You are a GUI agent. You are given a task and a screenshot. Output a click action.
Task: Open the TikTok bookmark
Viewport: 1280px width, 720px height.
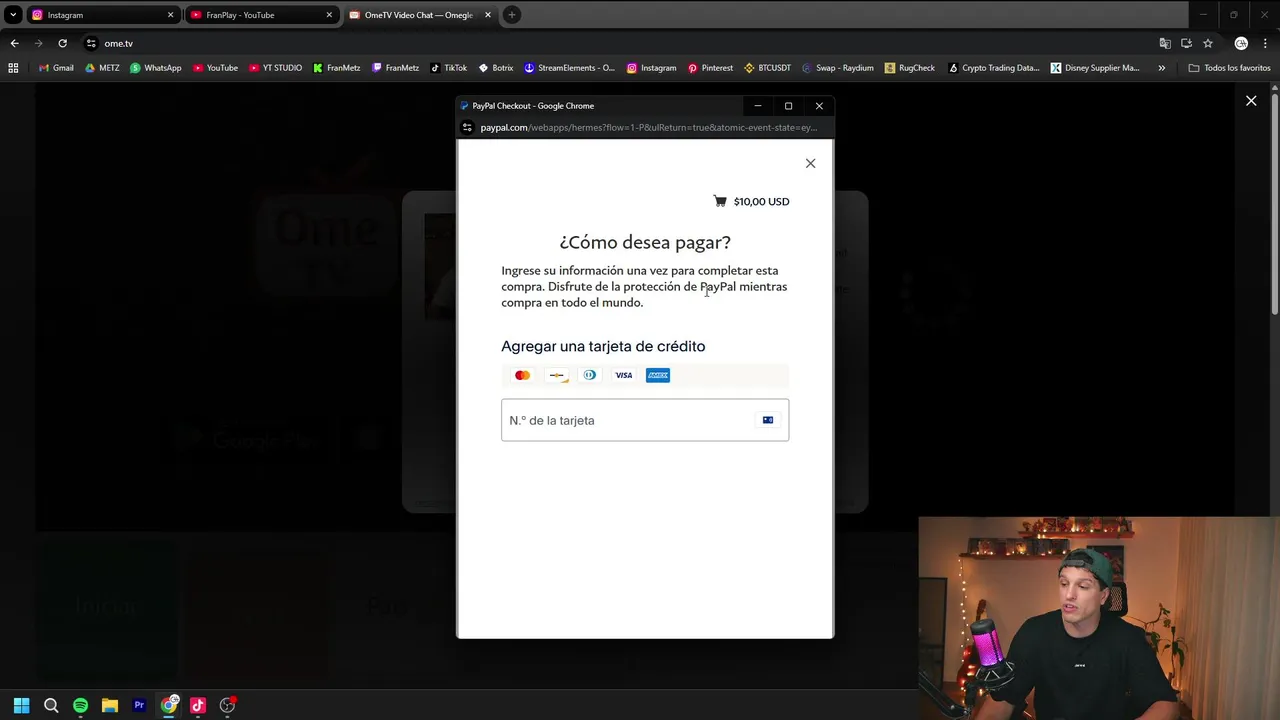(x=448, y=68)
